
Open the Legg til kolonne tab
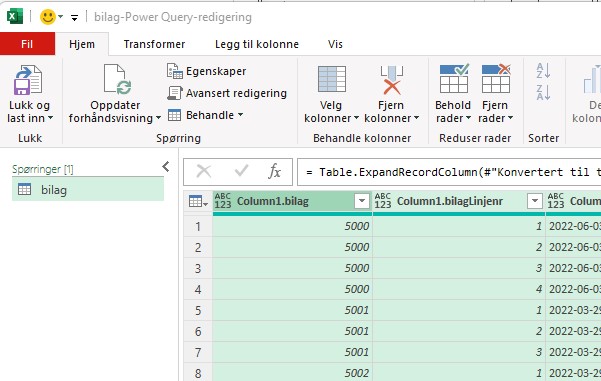point(257,44)
